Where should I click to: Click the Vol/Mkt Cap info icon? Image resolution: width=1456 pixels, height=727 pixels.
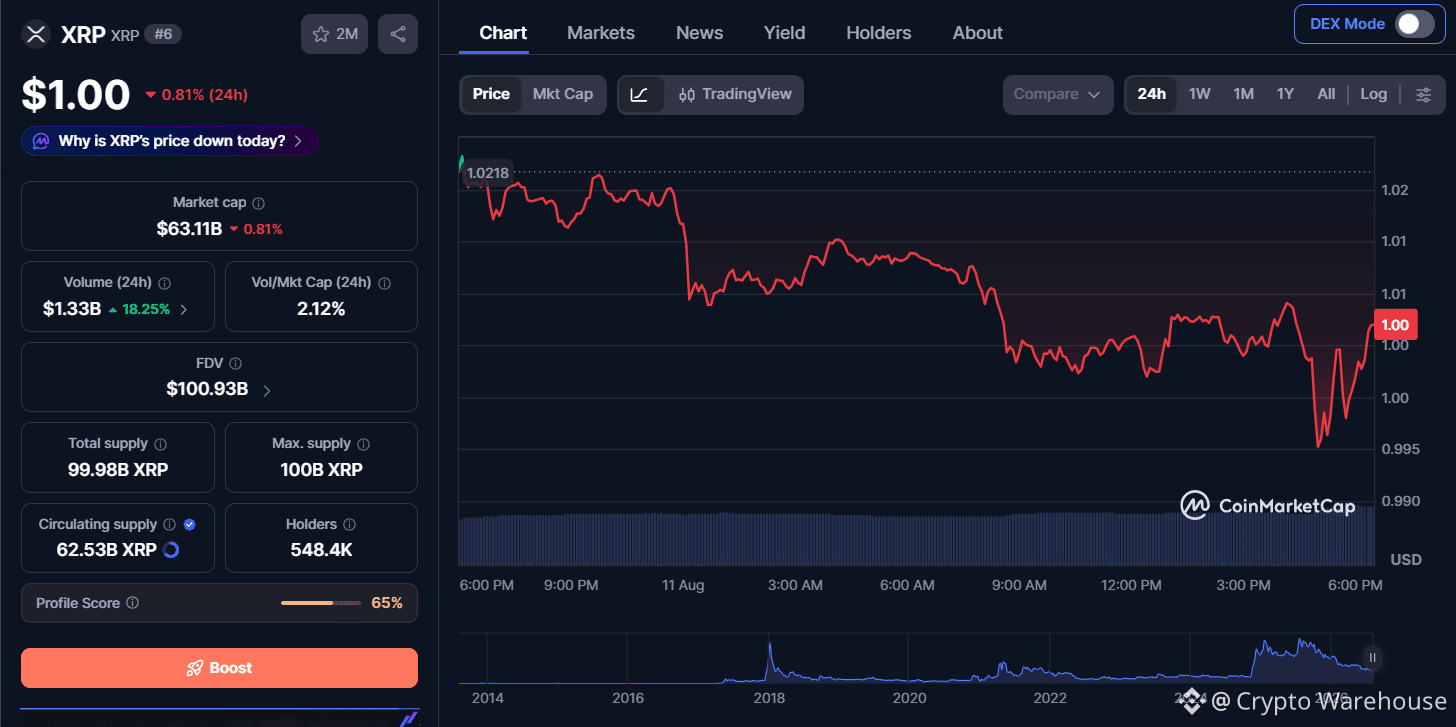pyautogui.click(x=384, y=284)
